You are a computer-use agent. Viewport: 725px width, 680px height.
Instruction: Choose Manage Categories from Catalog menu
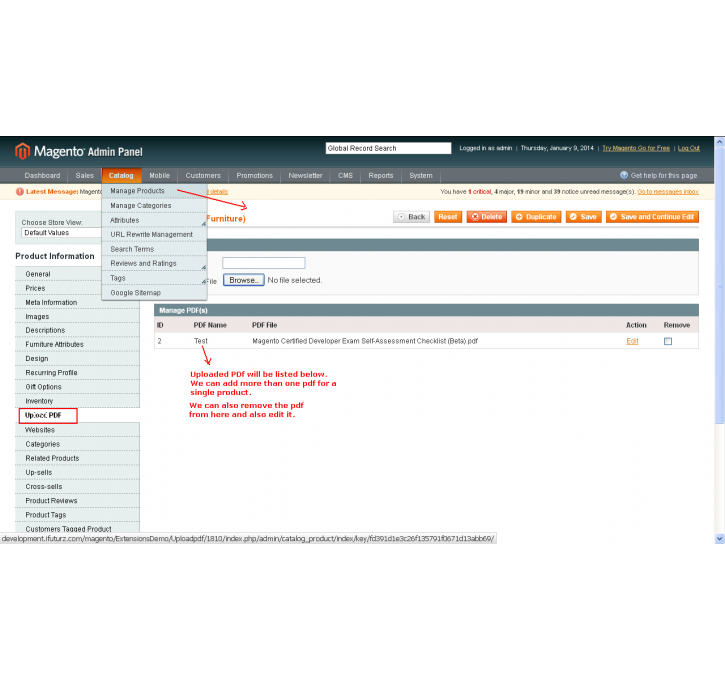(154, 206)
